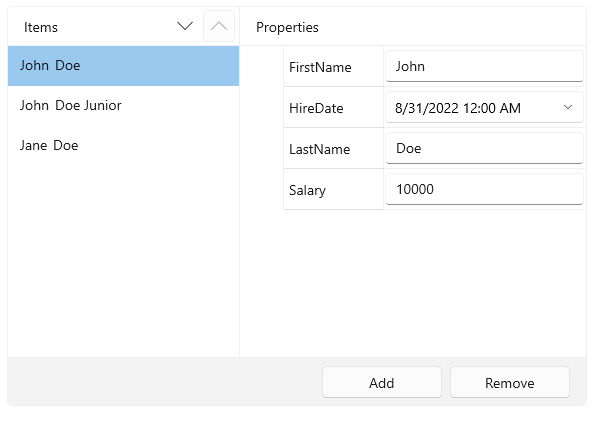Click the Items header text
The height and width of the screenshot is (422, 604).
click(40, 27)
